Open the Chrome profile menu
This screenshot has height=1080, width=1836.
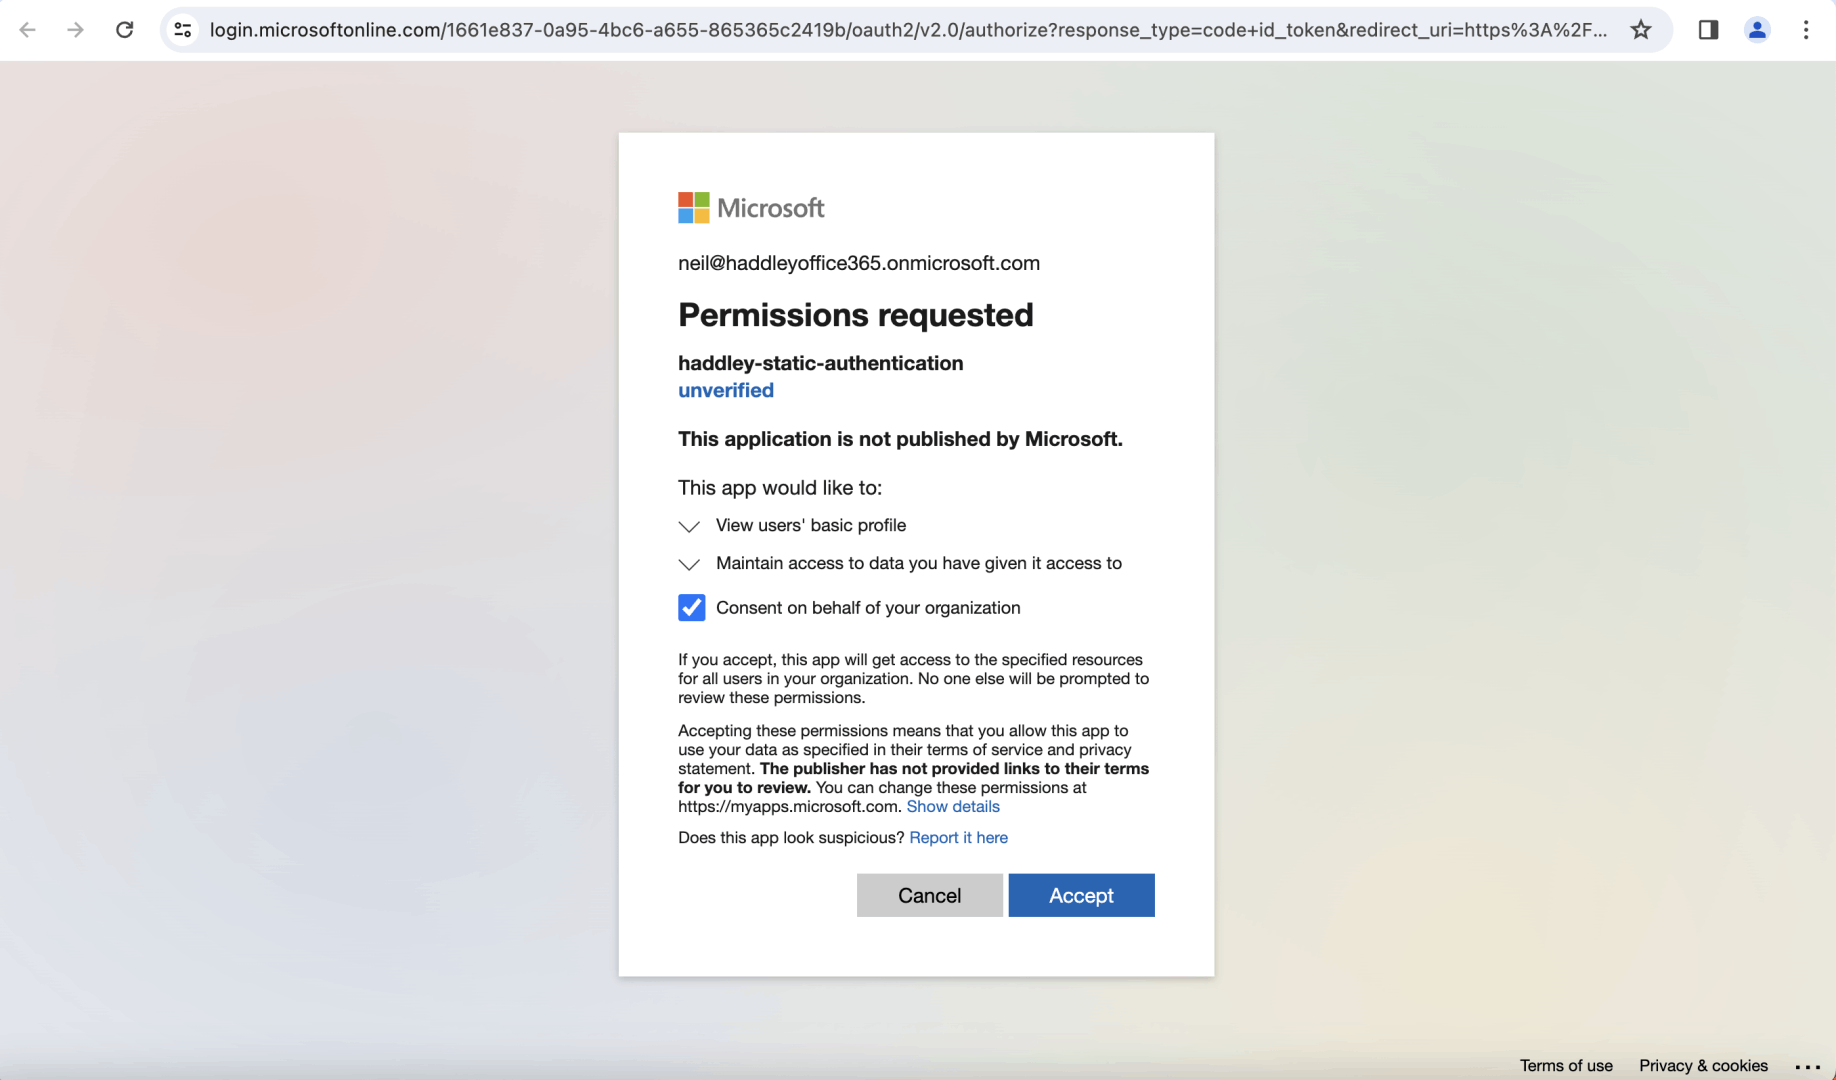pos(1757,30)
